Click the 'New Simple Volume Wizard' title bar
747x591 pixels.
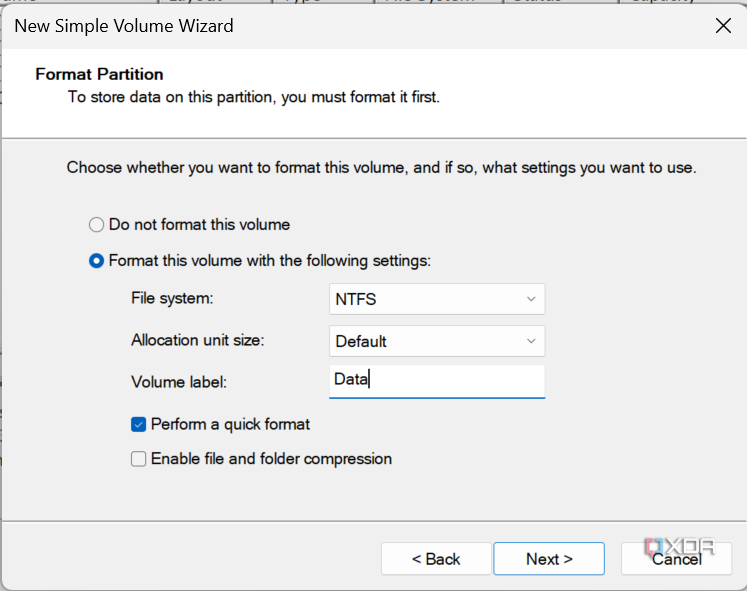(300, 26)
